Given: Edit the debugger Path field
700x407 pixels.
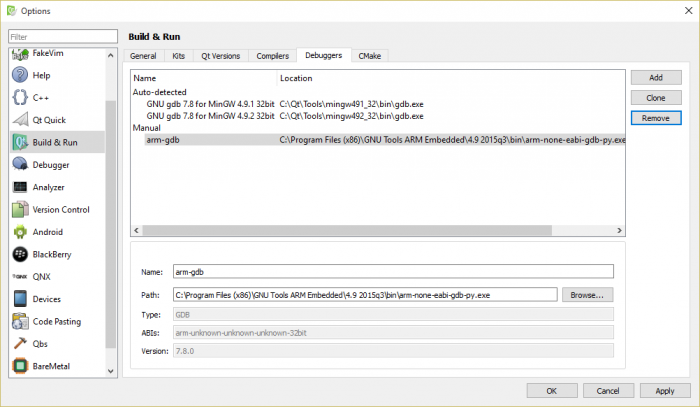Looking at the screenshot, I should click(365, 295).
